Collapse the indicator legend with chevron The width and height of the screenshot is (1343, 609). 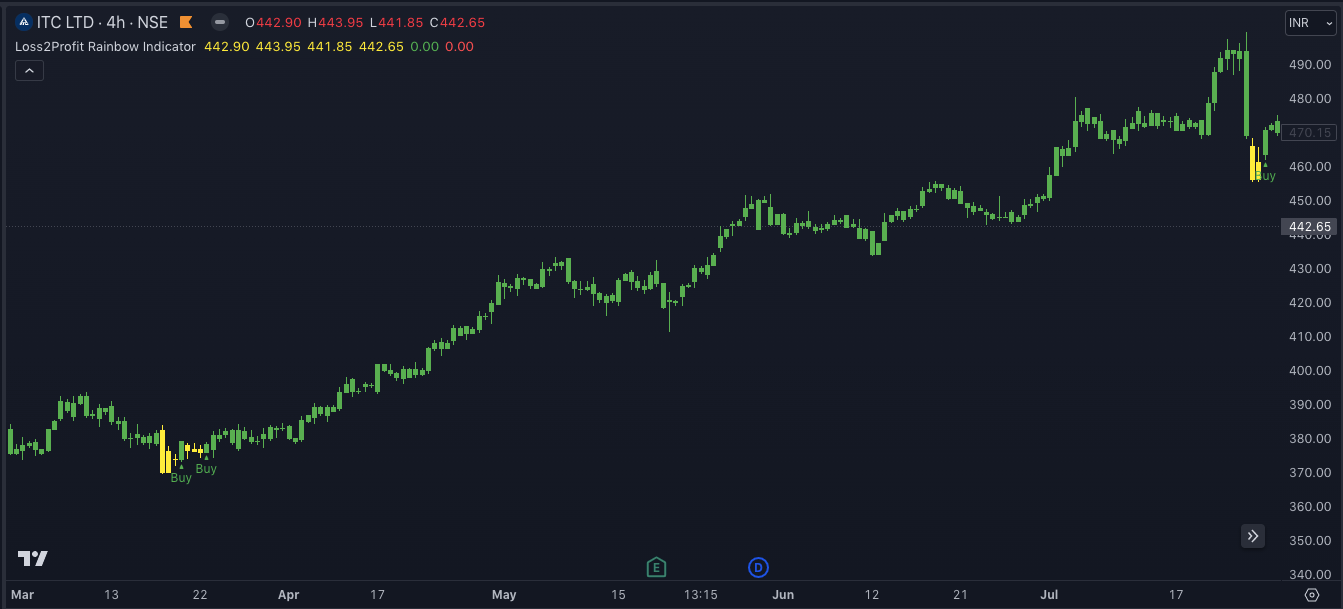pyautogui.click(x=29, y=70)
